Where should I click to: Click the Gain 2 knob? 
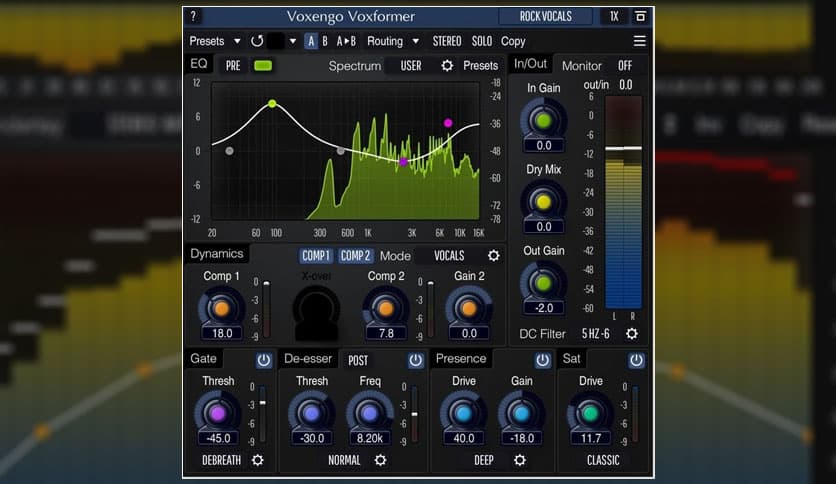click(x=469, y=309)
